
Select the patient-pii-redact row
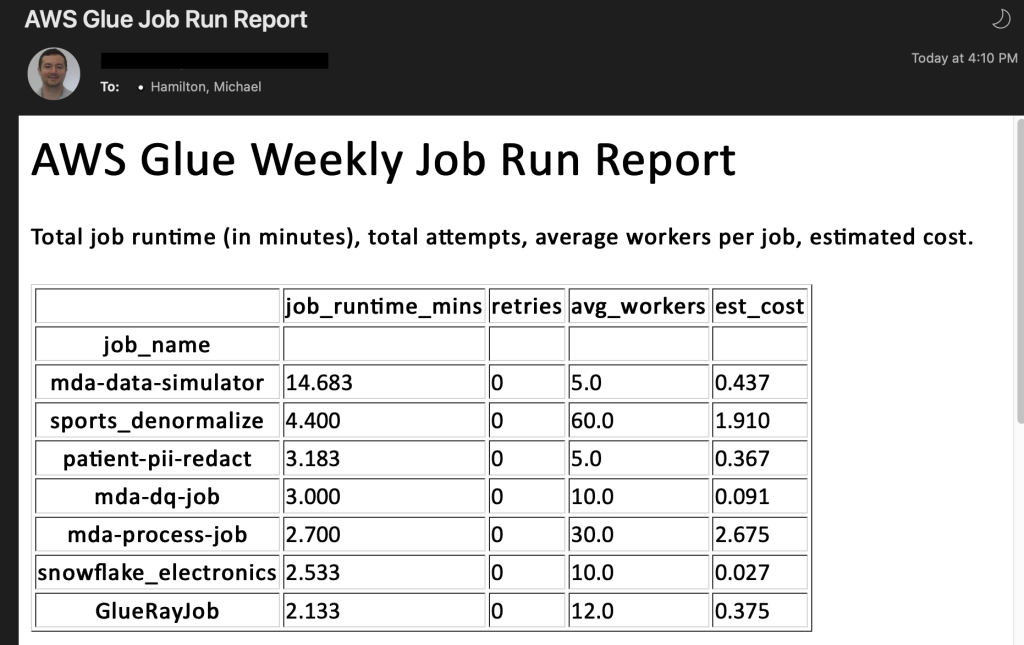[x=156, y=458]
